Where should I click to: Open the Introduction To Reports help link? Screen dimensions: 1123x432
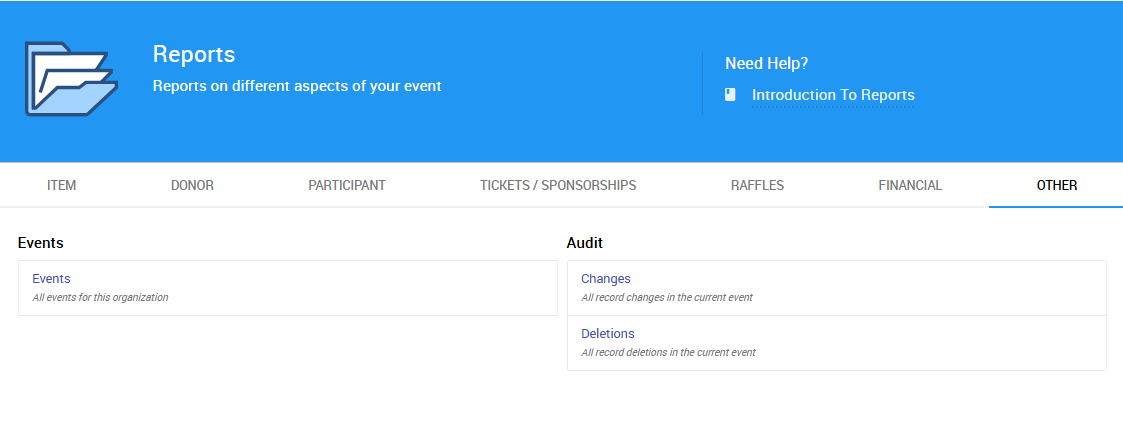point(832,95)
